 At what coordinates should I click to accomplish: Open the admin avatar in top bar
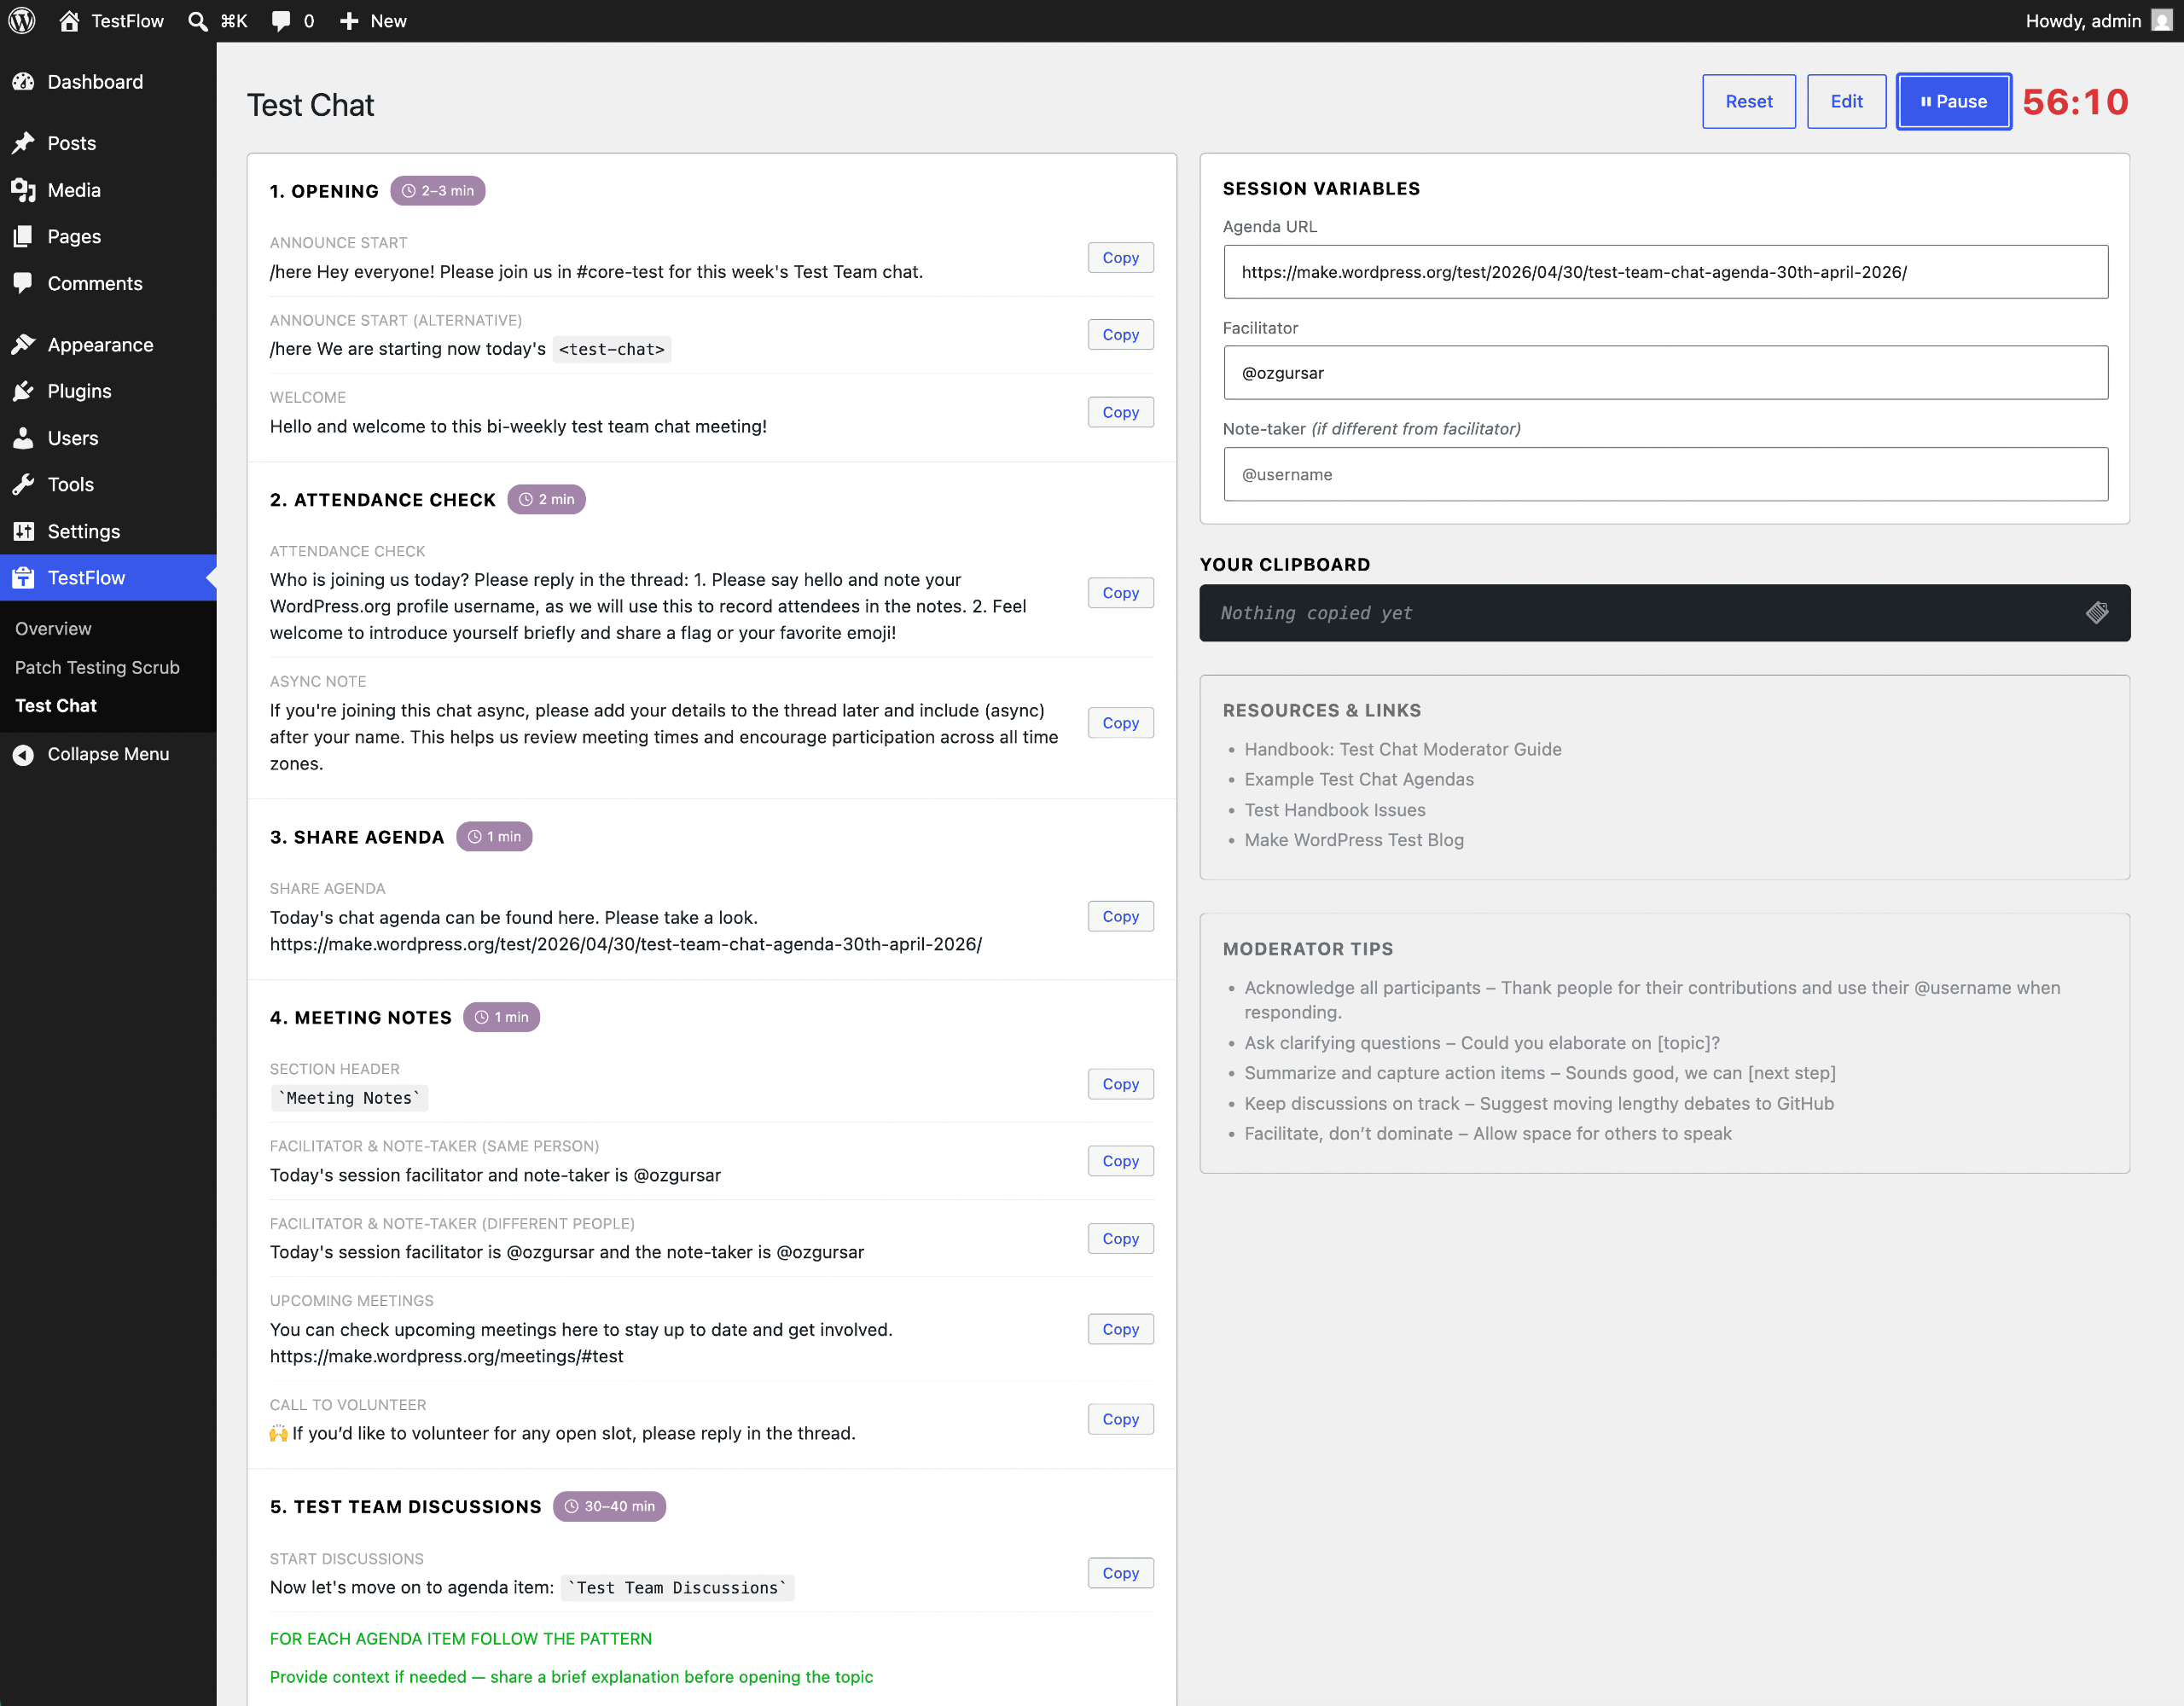point(2161,21)
